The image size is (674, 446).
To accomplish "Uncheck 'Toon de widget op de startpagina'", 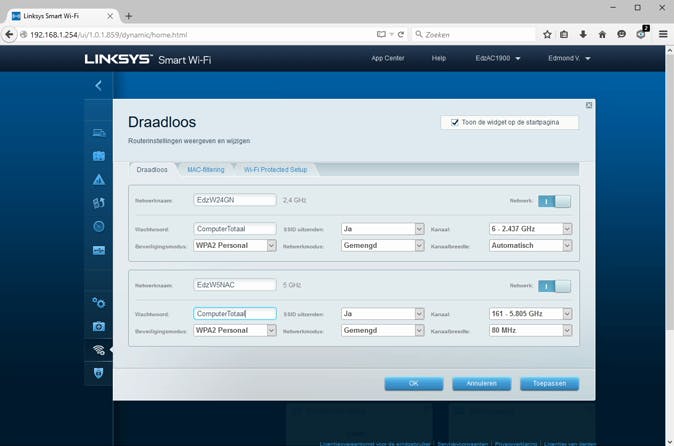I will pyautogui.click(x=455, y=122).
